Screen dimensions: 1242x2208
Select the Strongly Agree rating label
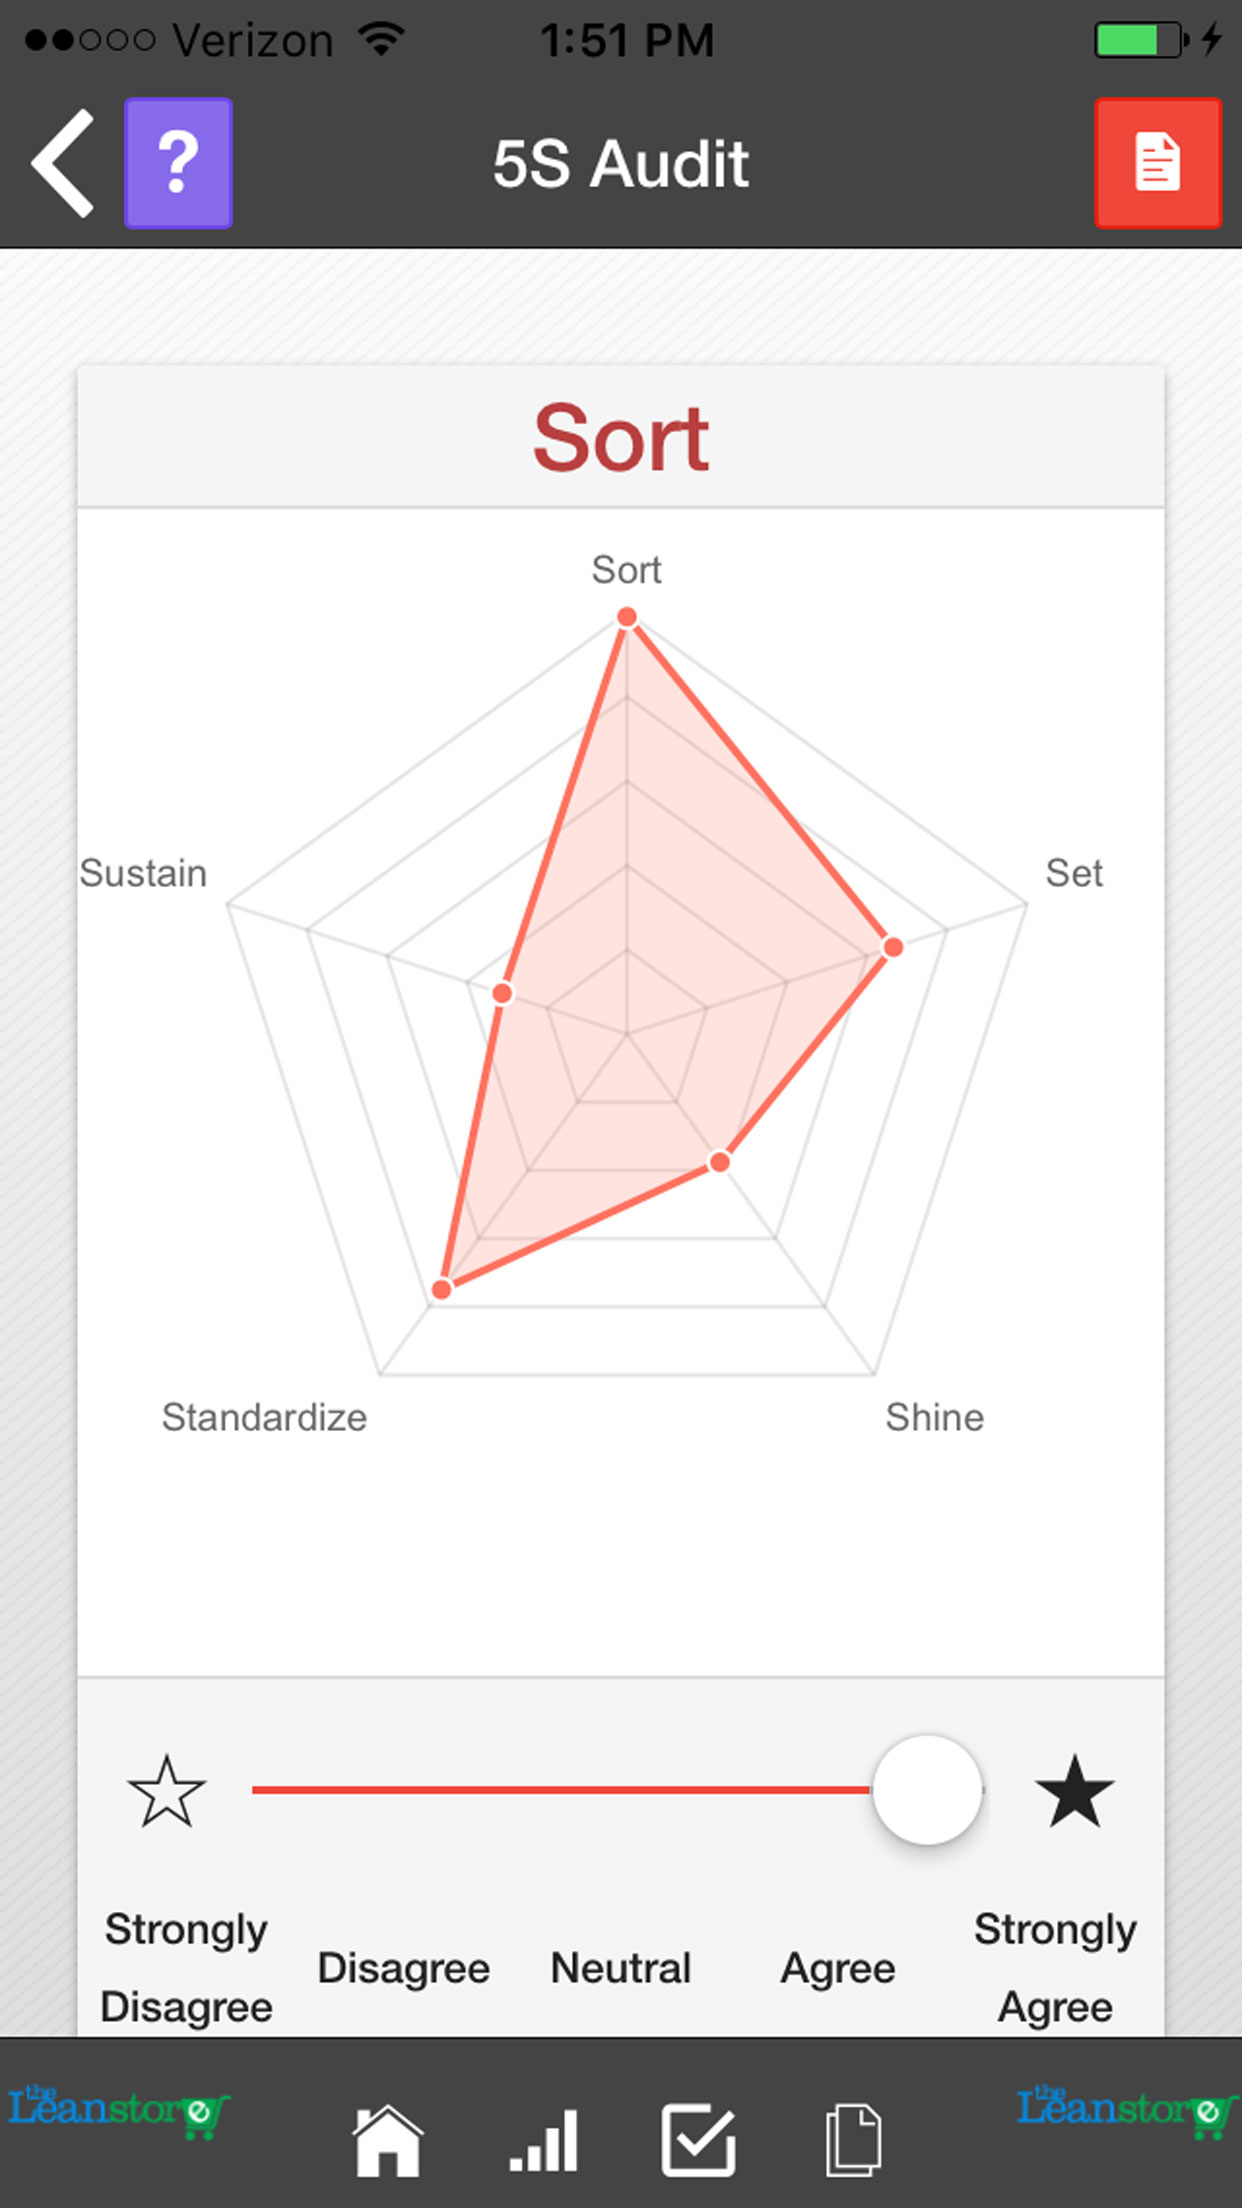pyautogui.click(x=1055, y=1967)
